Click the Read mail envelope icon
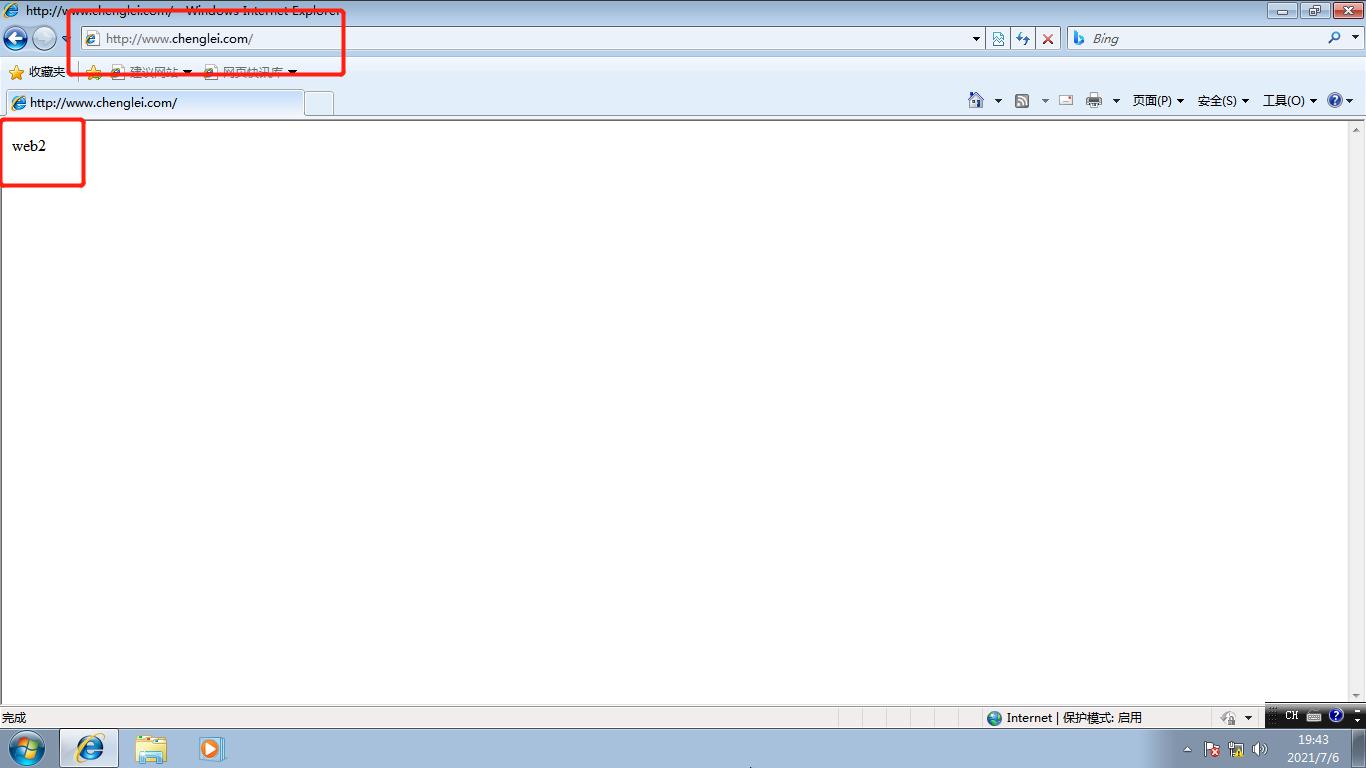 [x=1066, y=100]
